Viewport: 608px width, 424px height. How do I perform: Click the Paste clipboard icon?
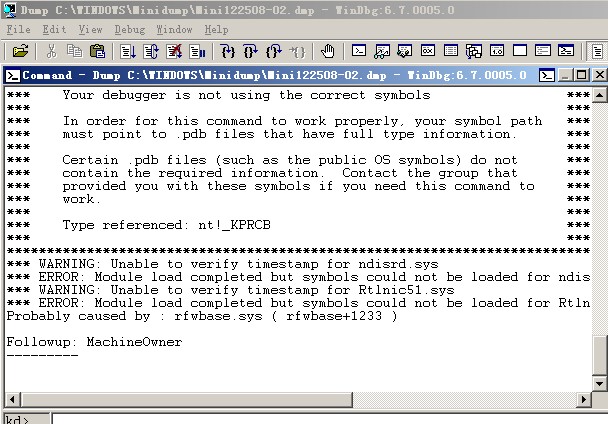click(x=97, y=51)
